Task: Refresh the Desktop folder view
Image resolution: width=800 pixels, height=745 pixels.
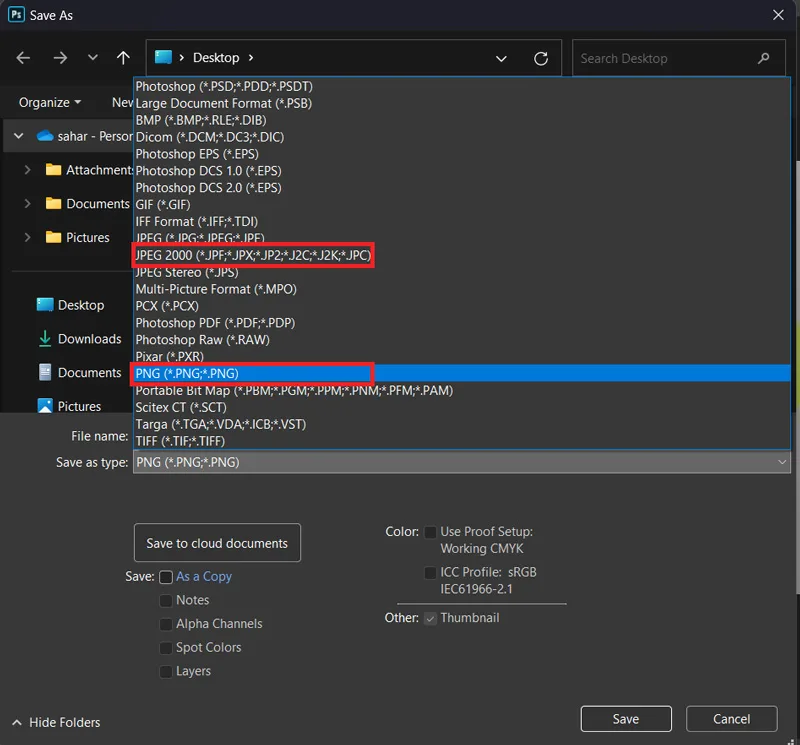Action: (541, 58)
